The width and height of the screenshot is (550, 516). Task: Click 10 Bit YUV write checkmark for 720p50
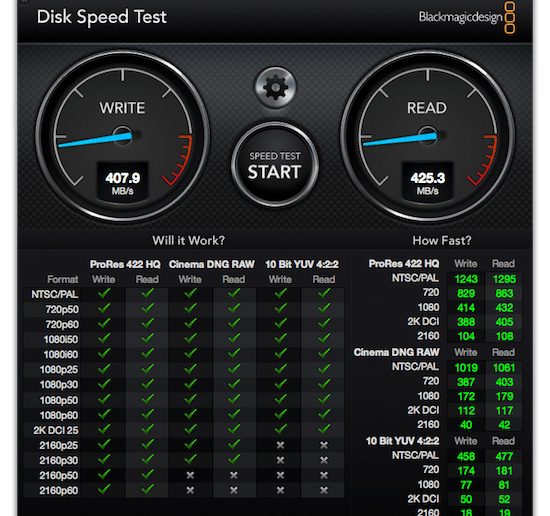click(281, 308)
